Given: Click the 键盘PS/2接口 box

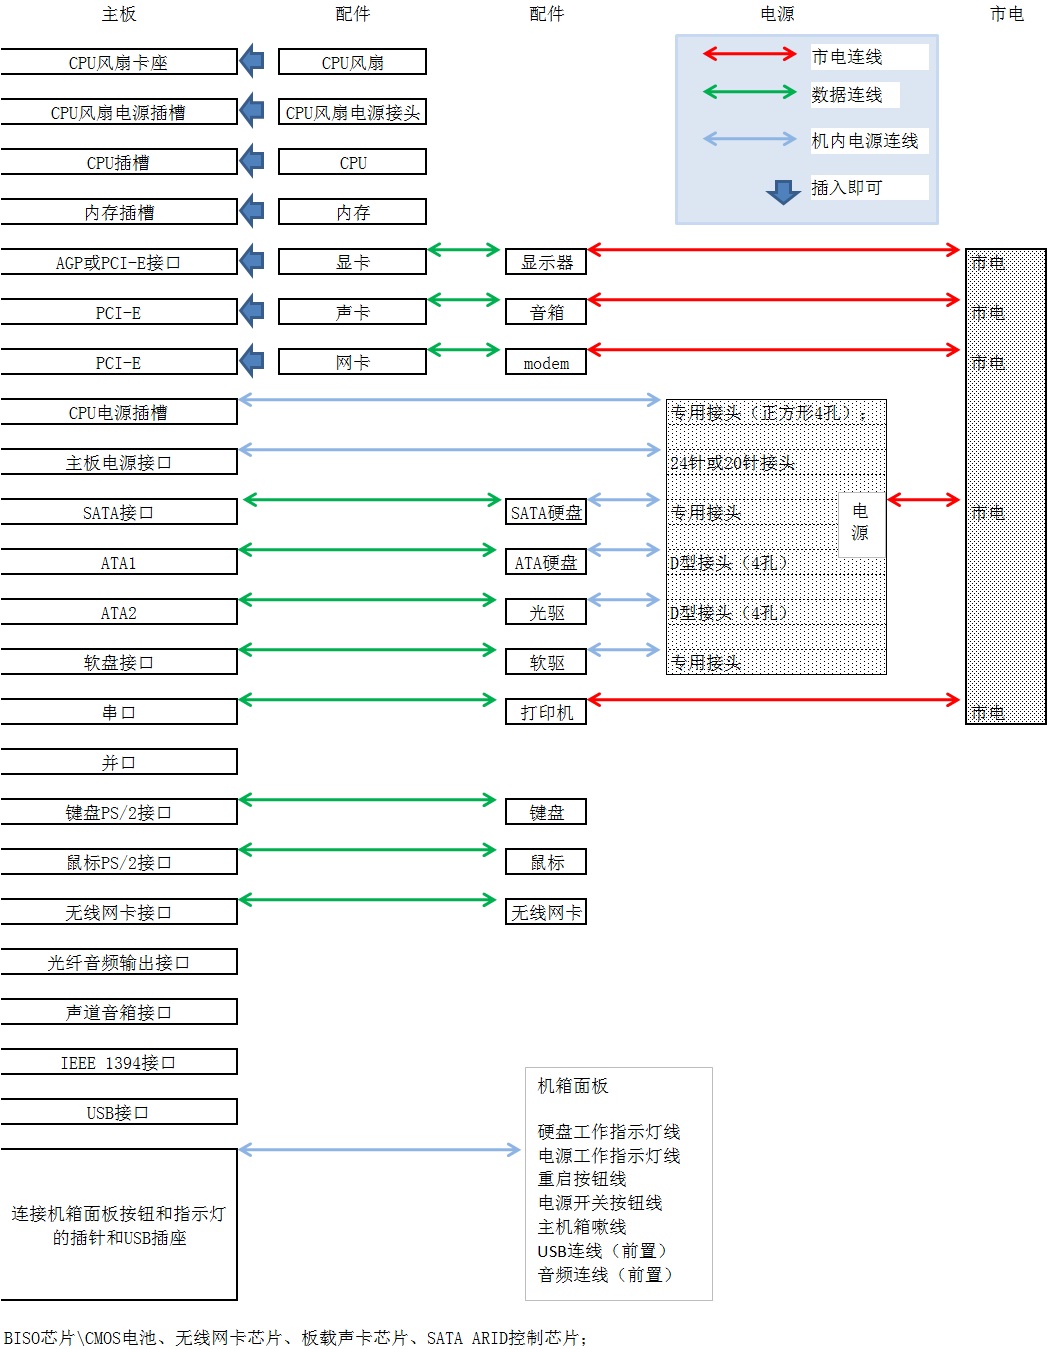Looking at the screenshot, I should tap(118, 812).
